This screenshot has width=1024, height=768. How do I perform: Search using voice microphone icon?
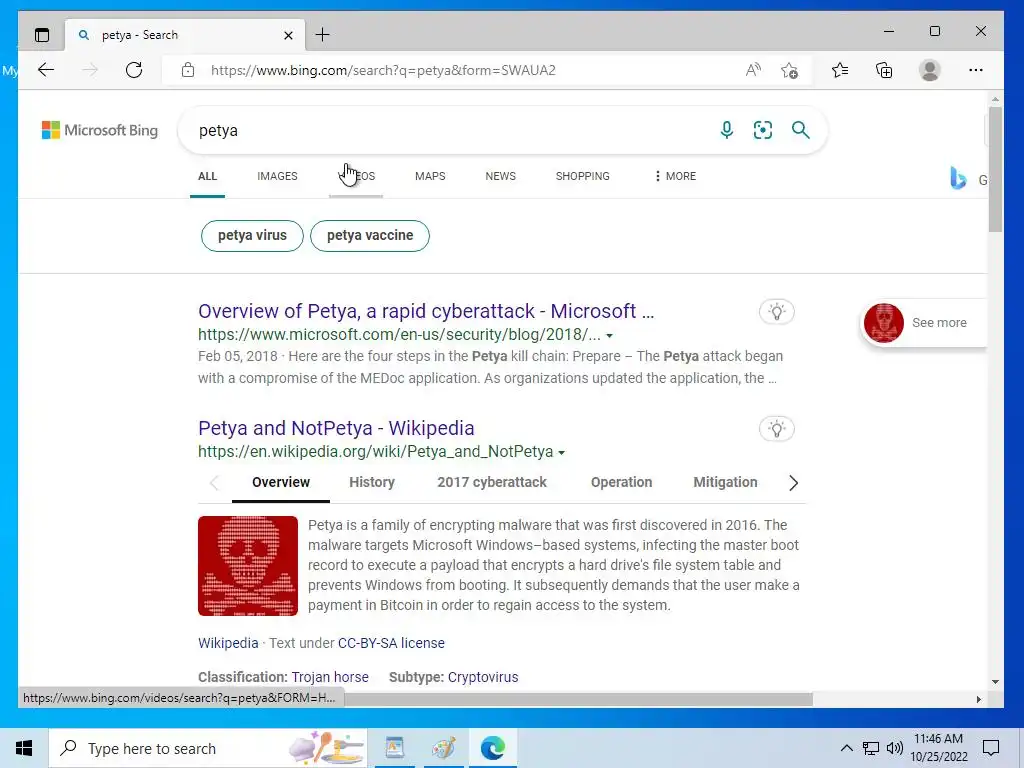coord(726,130)
